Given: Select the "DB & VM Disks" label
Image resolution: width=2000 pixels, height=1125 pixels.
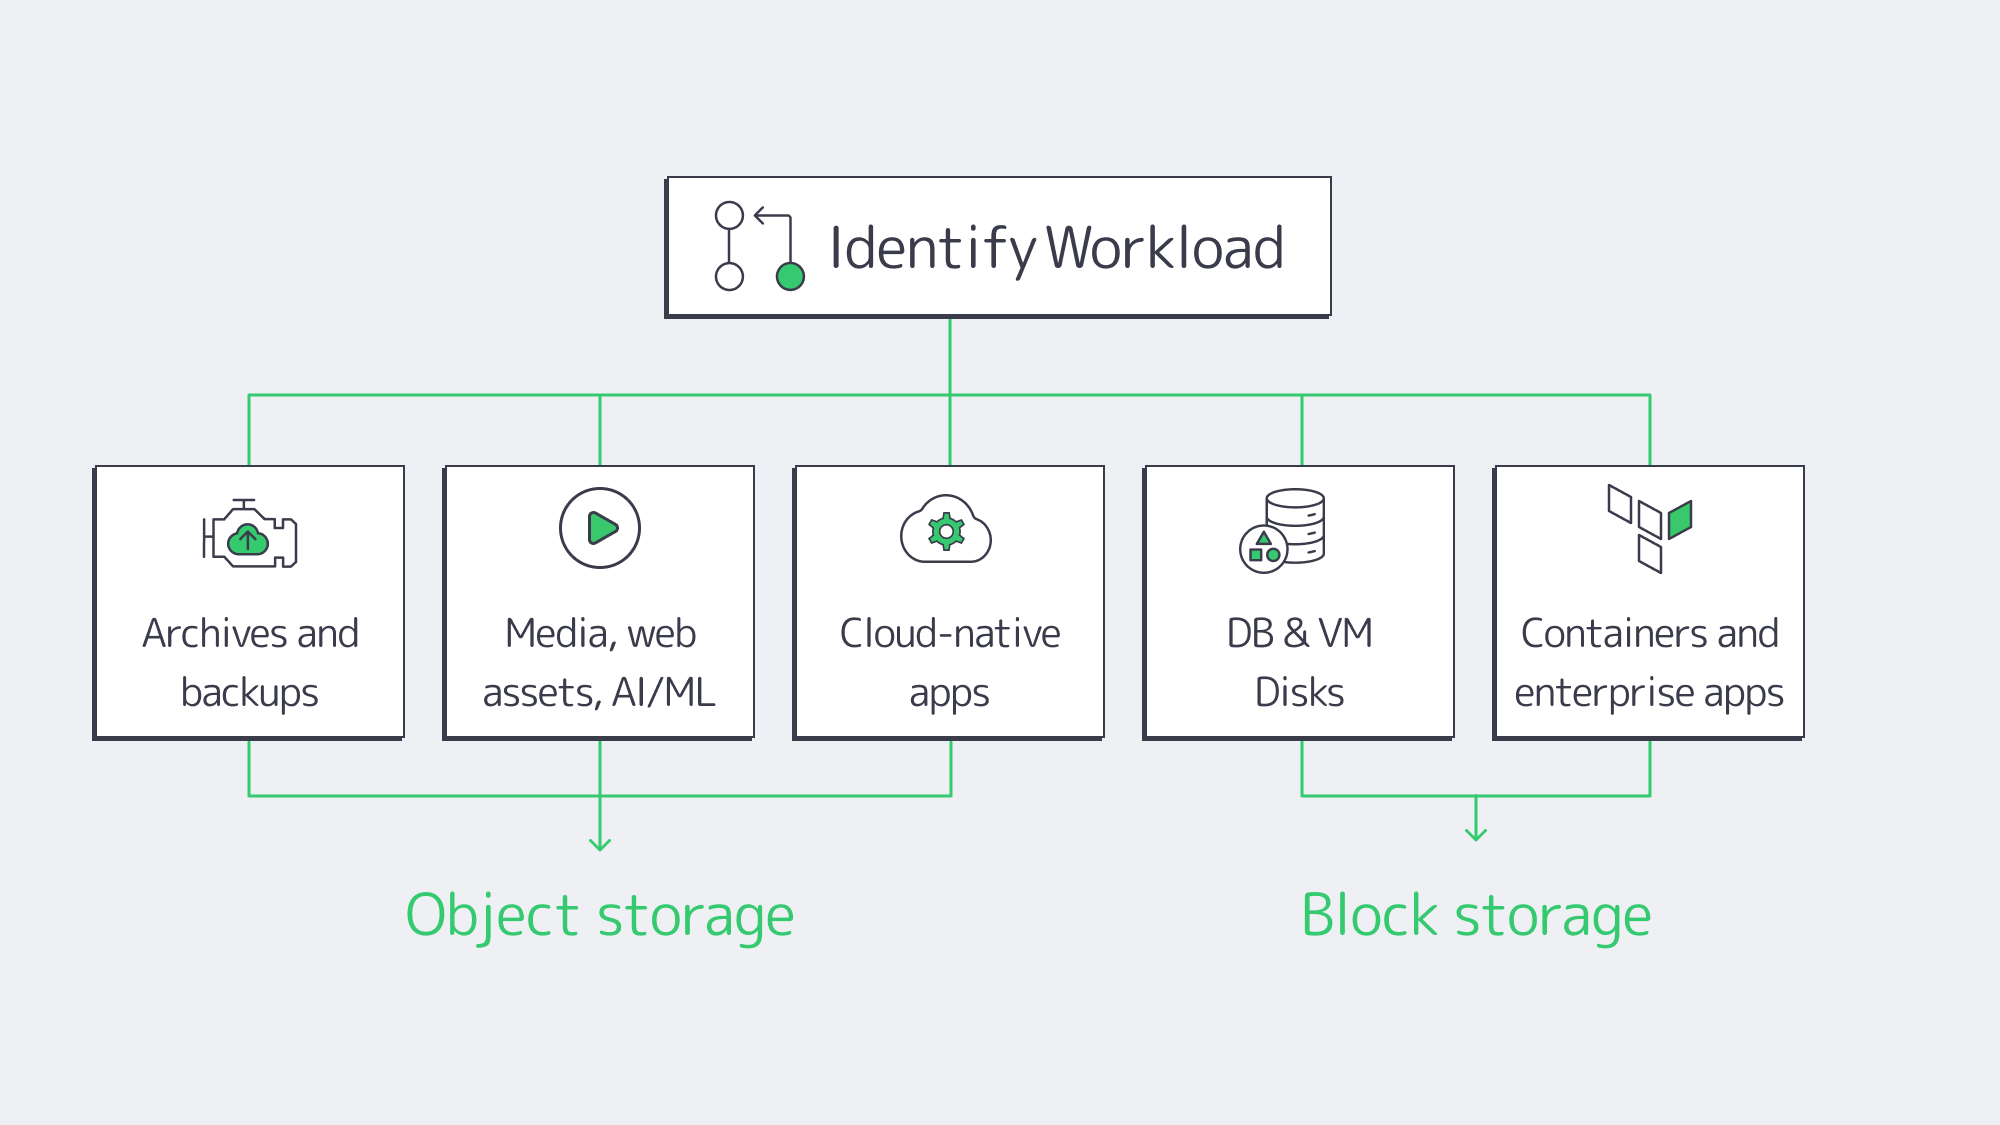Looking at the screenshot, I should coord(1300,663).
